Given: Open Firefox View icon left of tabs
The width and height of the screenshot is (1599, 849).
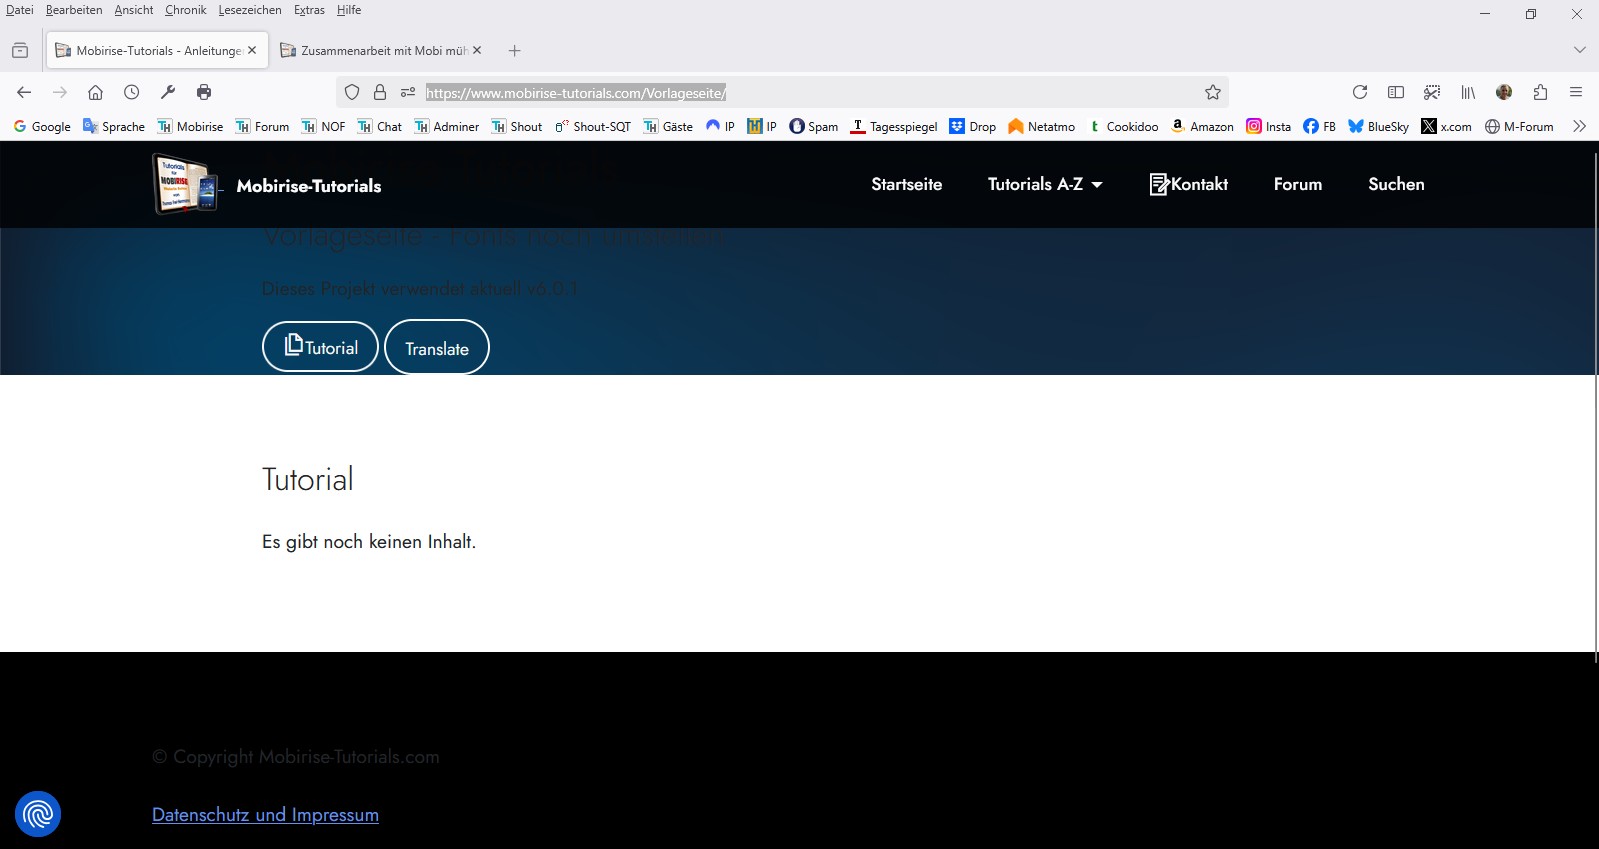Looking at the screenshot, I should coord(20,50).
